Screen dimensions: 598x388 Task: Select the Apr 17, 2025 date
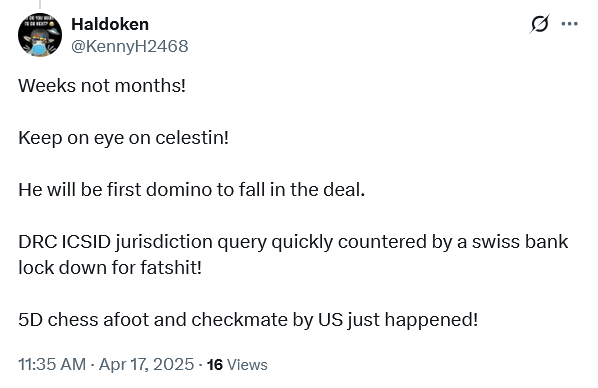(146, 364)
